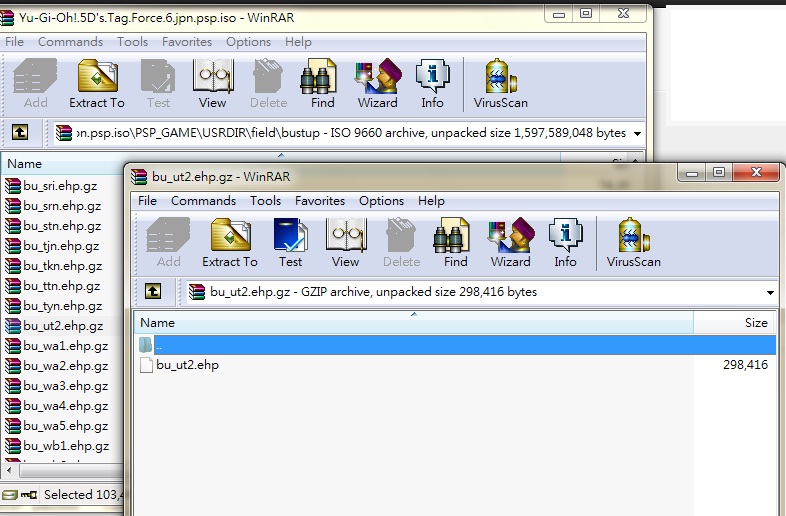Show Info in bu_ut2.ehp.gz window
Screen dimensions: 786x516
[565, 243]
